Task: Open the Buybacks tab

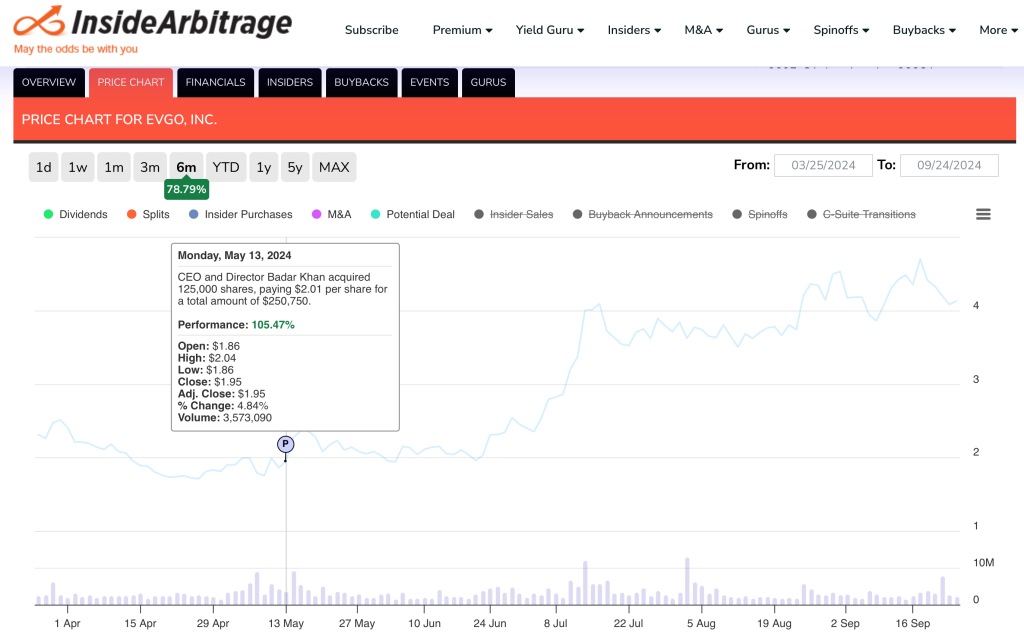Action: pyautogui.click(x=361, y=82)
